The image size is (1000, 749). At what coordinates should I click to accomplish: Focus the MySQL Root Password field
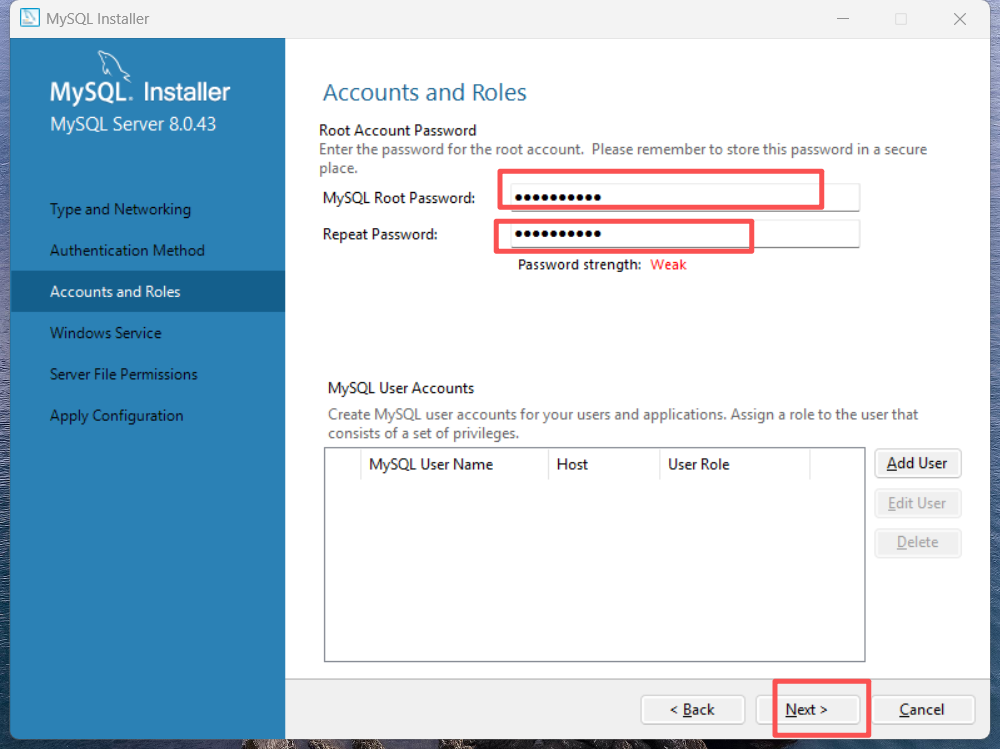(685, 197)
